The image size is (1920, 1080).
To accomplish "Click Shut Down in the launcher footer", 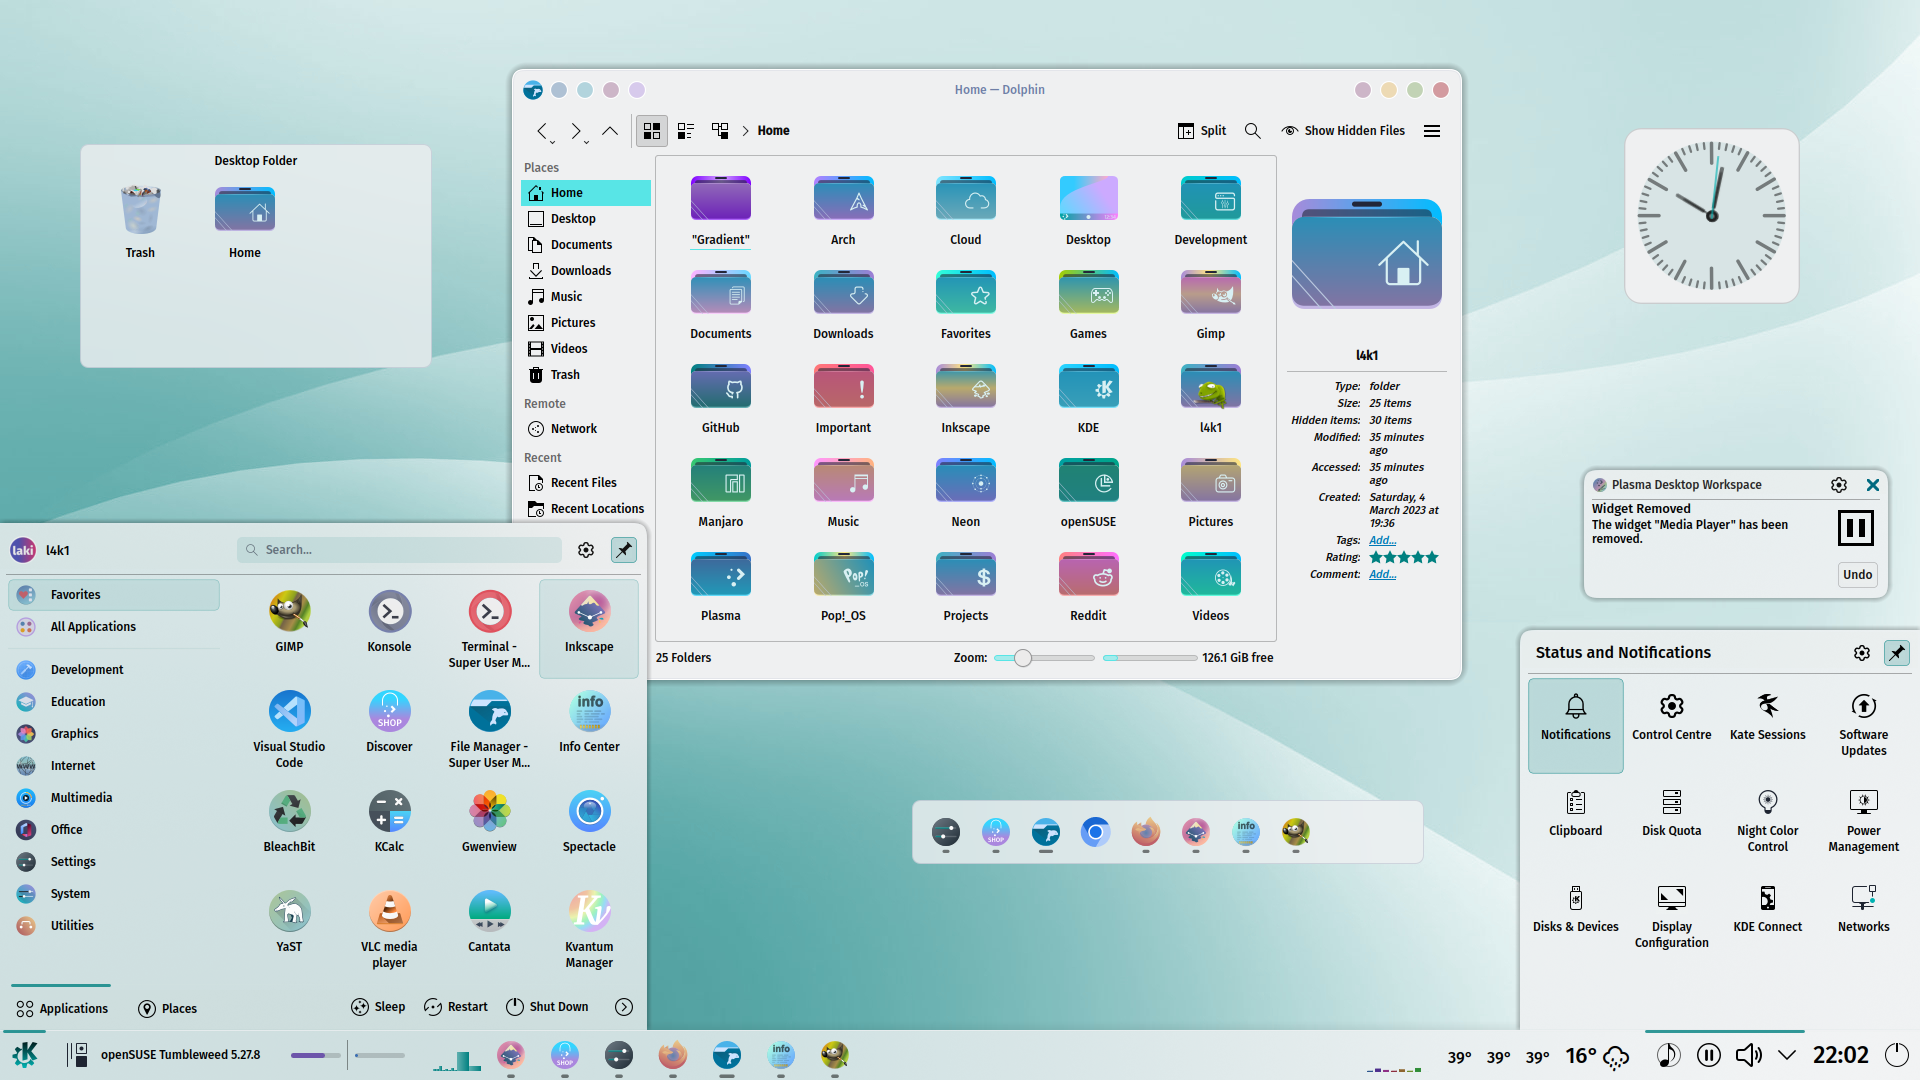I will pyautogui.click(x=547, y=1007).
